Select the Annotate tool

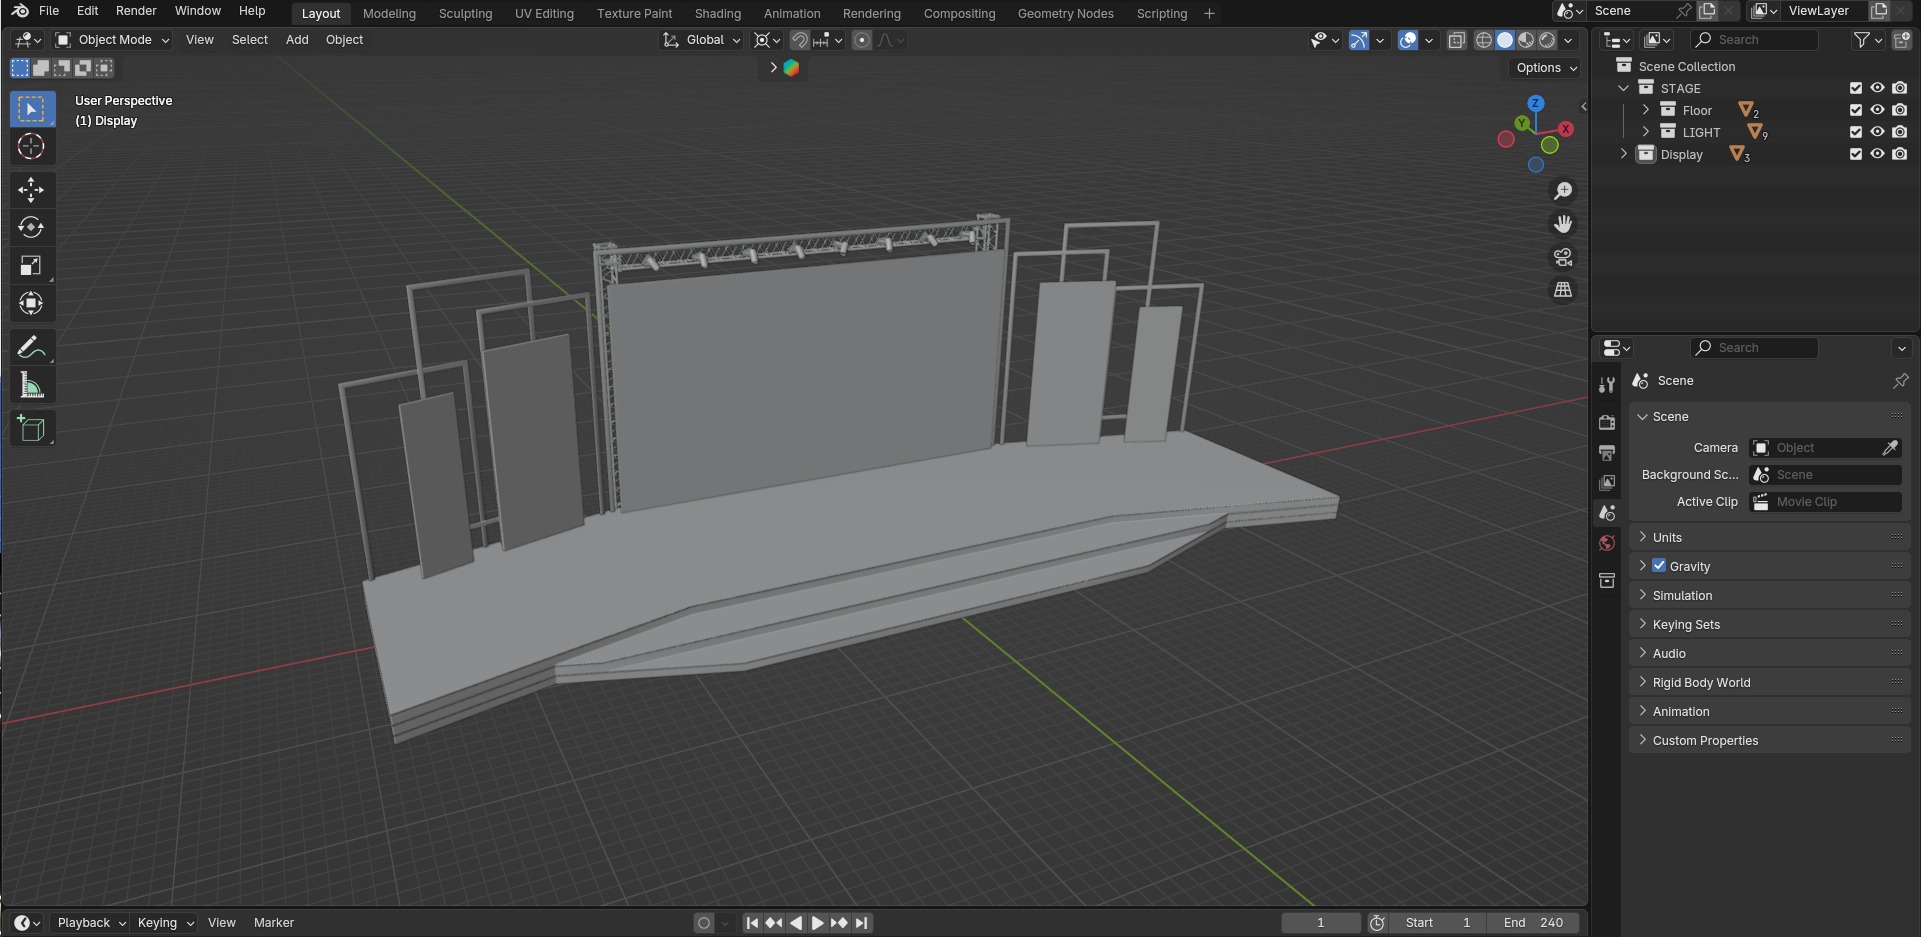pyautogui.click(x=32, y=347)
